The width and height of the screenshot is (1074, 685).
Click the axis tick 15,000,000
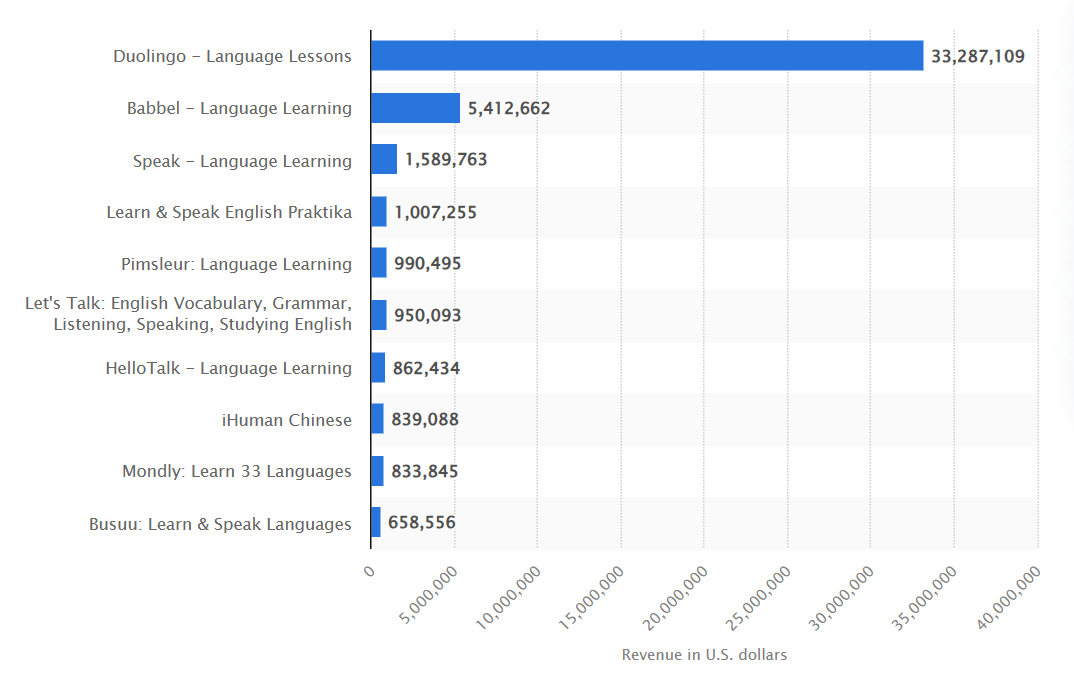click(x=592, y=598)
